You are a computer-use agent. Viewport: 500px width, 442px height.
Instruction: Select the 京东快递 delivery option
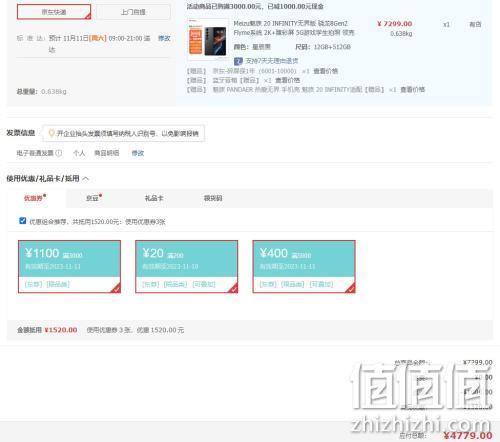point(54,12)
